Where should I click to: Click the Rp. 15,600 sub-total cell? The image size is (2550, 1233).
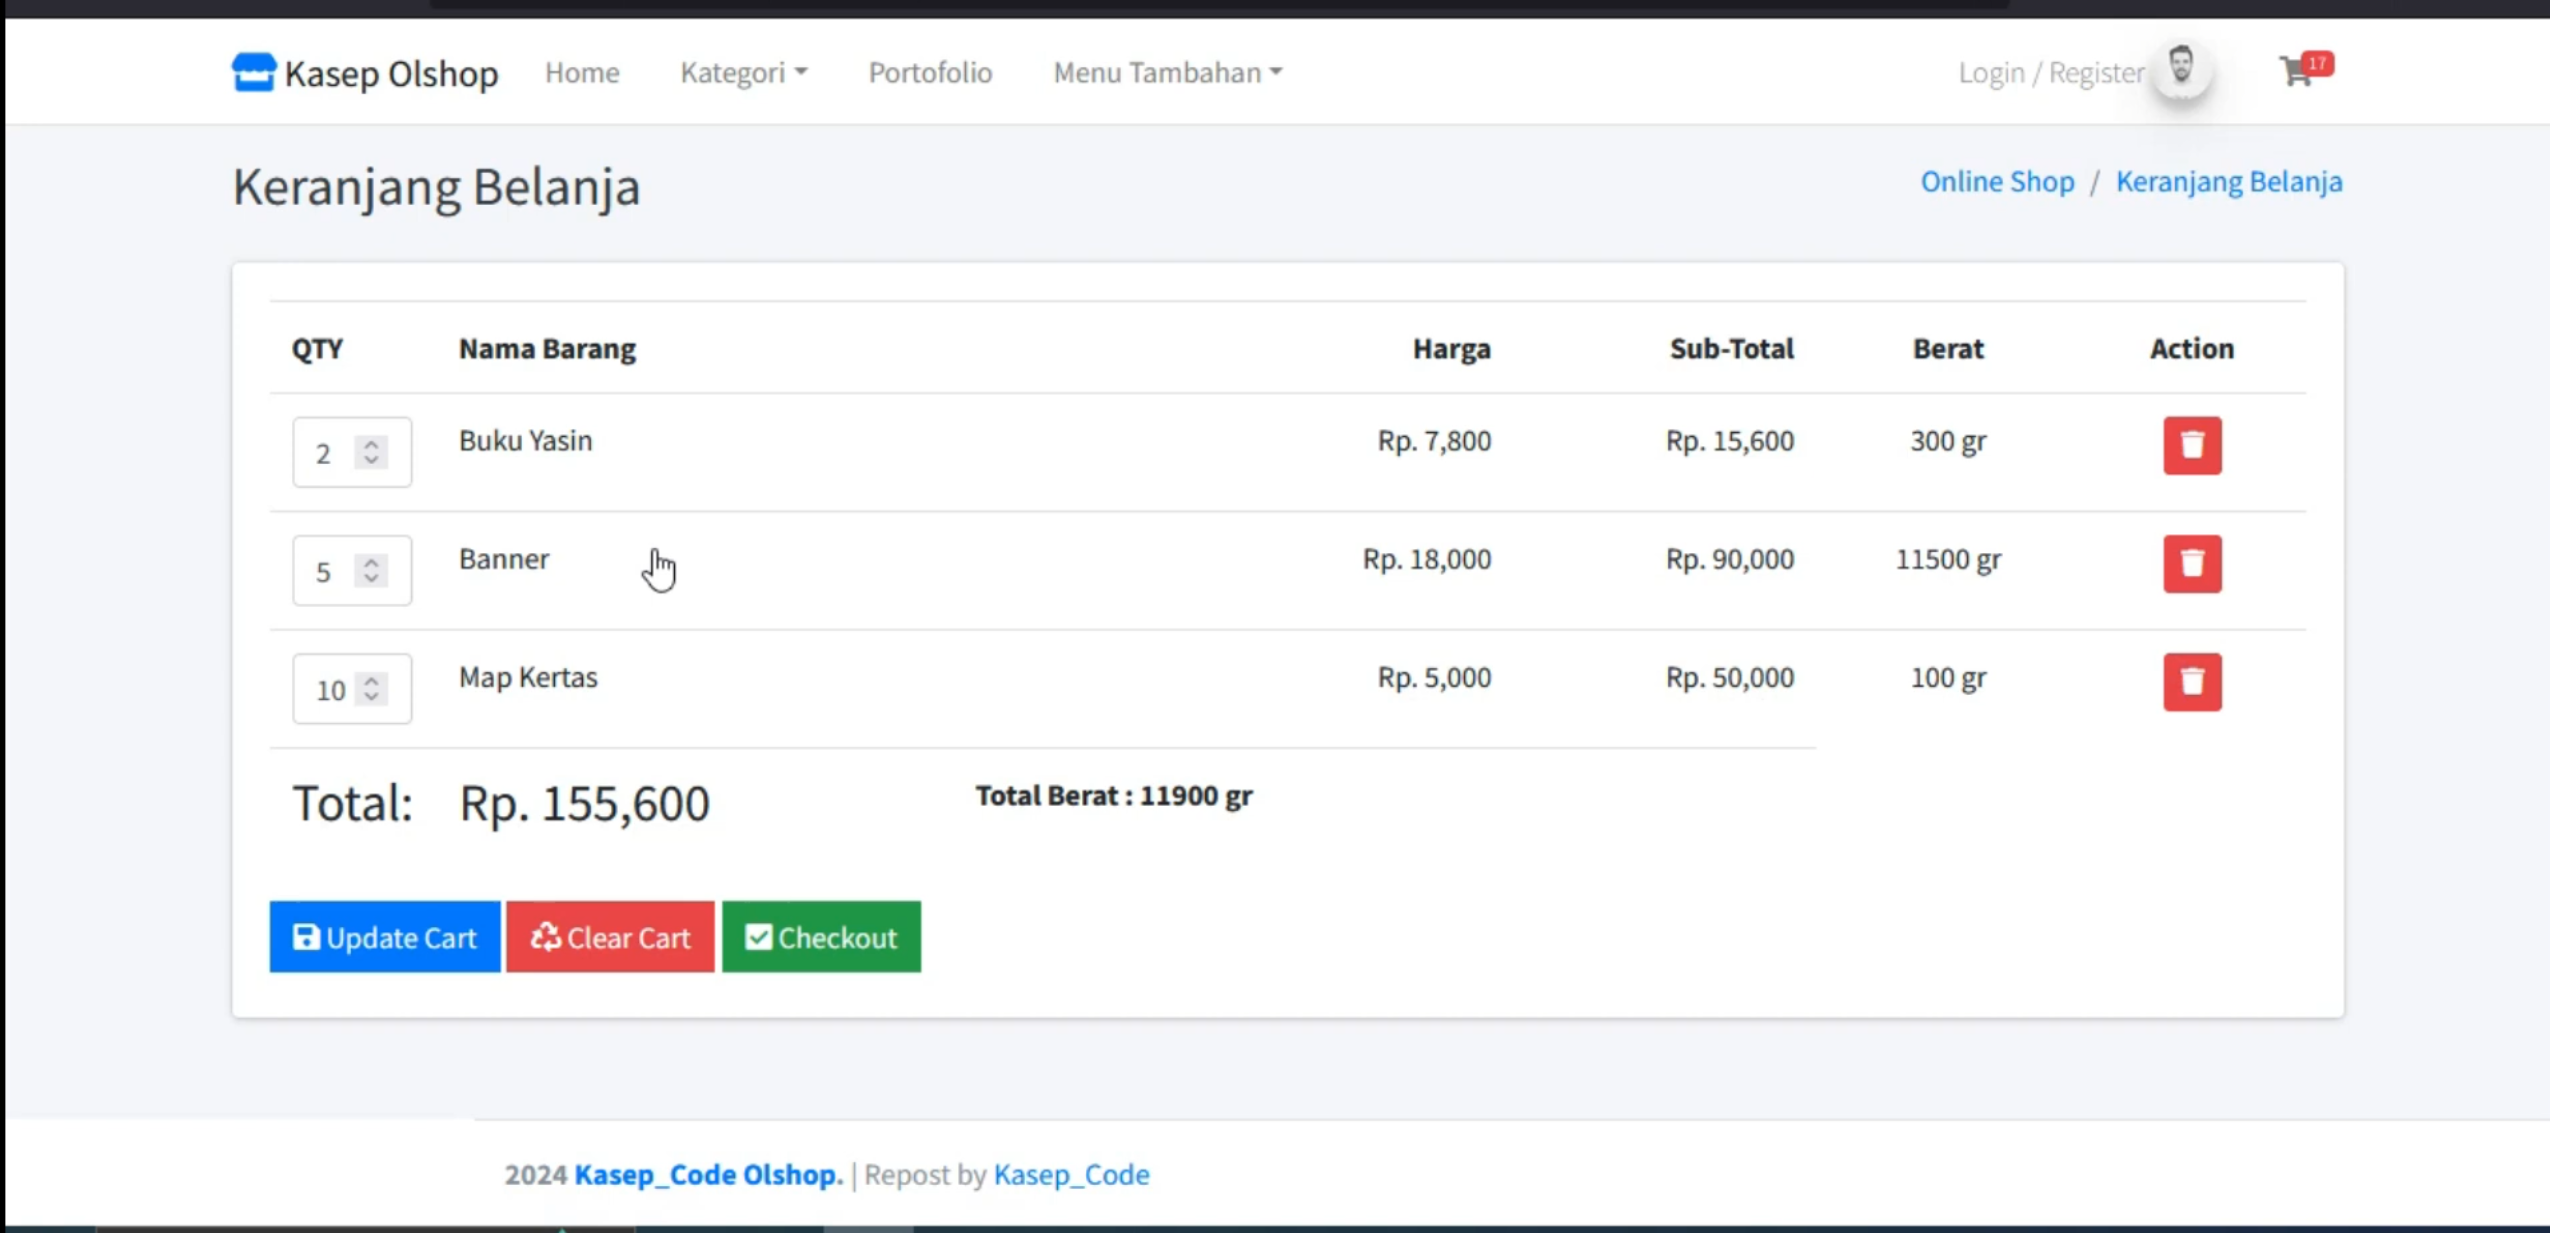[1729, 440]
